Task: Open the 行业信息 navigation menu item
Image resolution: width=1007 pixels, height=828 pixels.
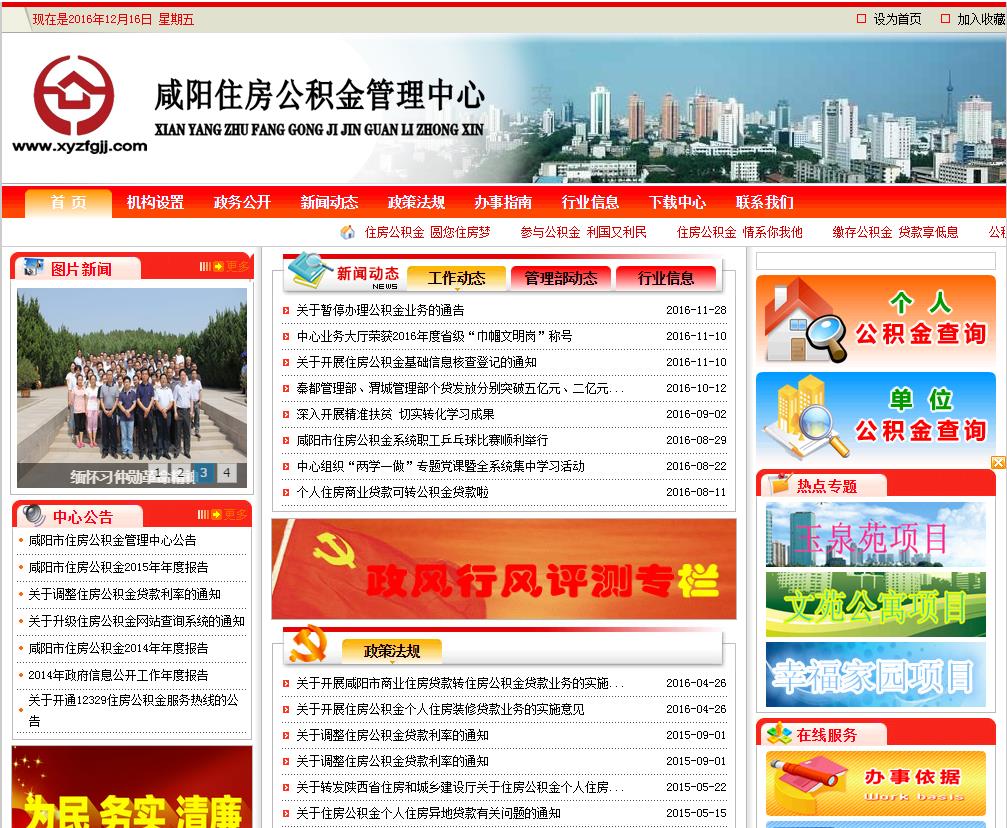Action: pyautogui.click(x=590, y=202)
